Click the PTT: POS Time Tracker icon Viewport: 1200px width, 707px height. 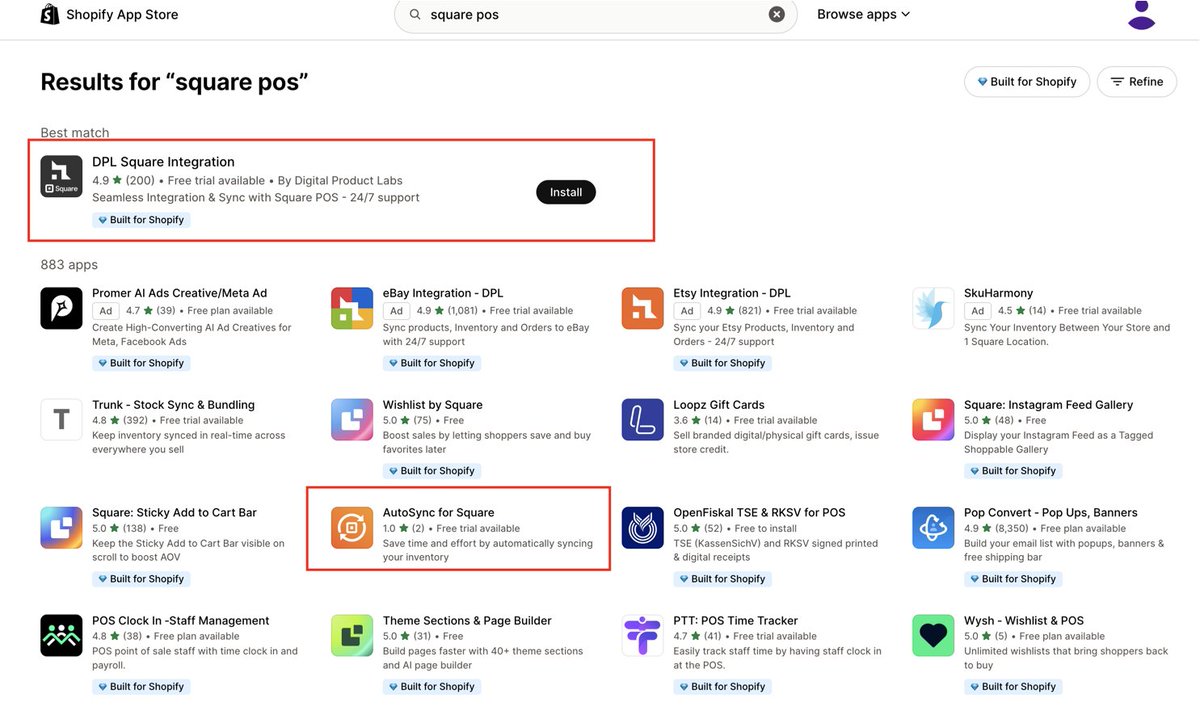click(643, 636)
